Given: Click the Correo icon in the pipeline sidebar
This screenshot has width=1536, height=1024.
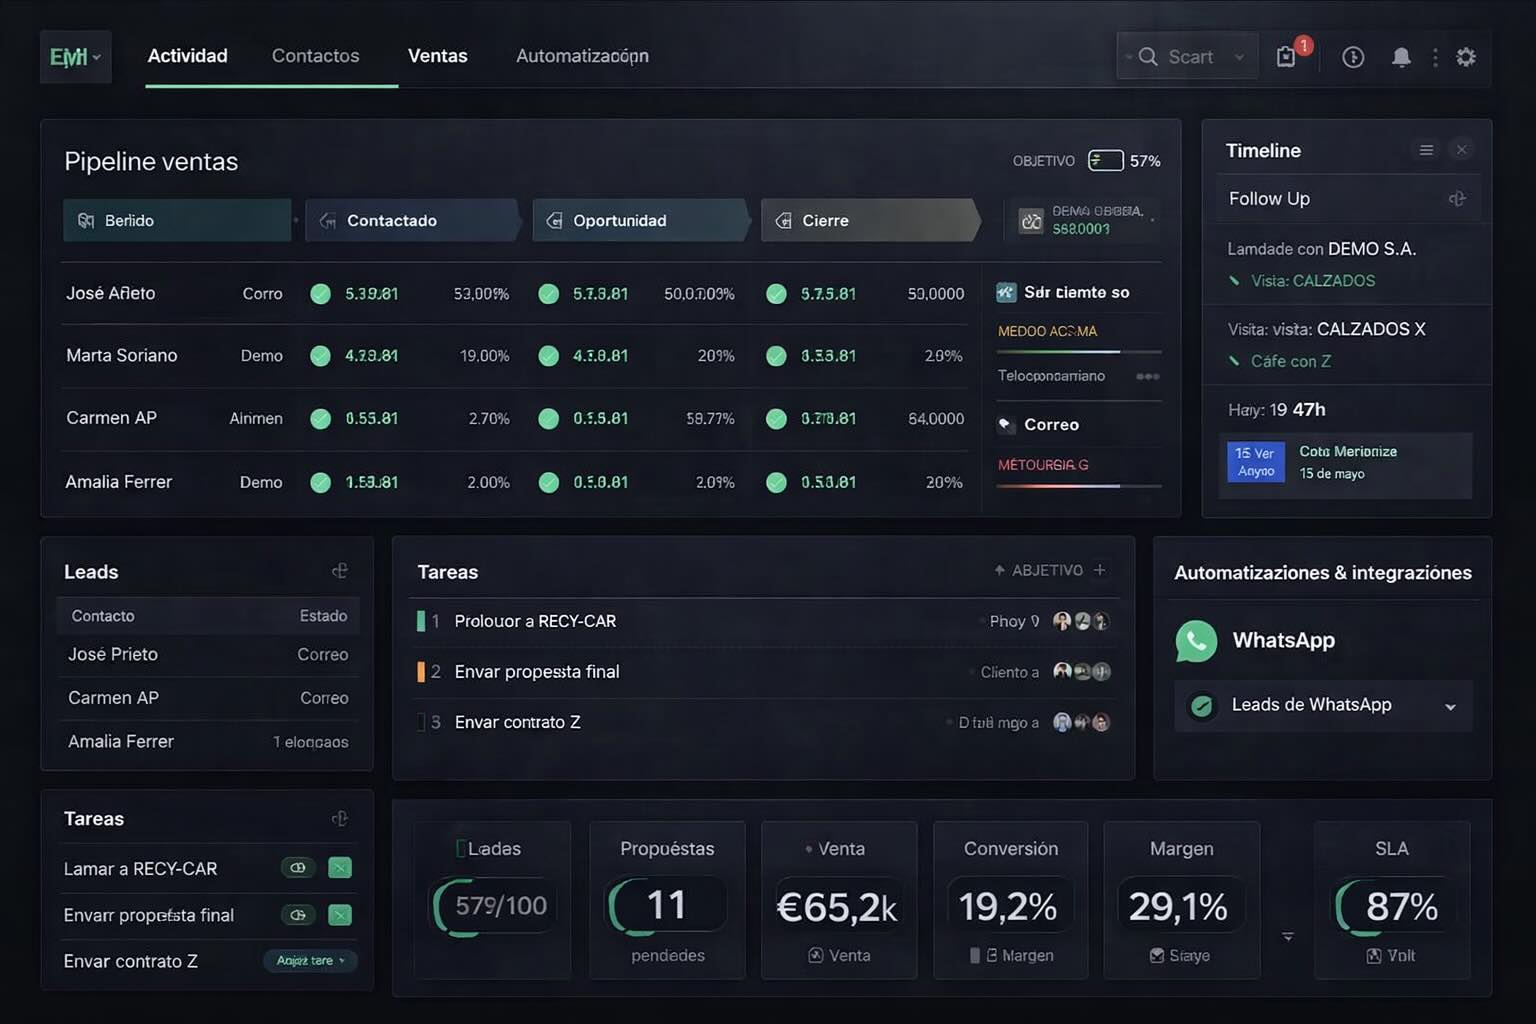Looking at the screenshot, I should pyautogui.click(x=1006, y=424).
